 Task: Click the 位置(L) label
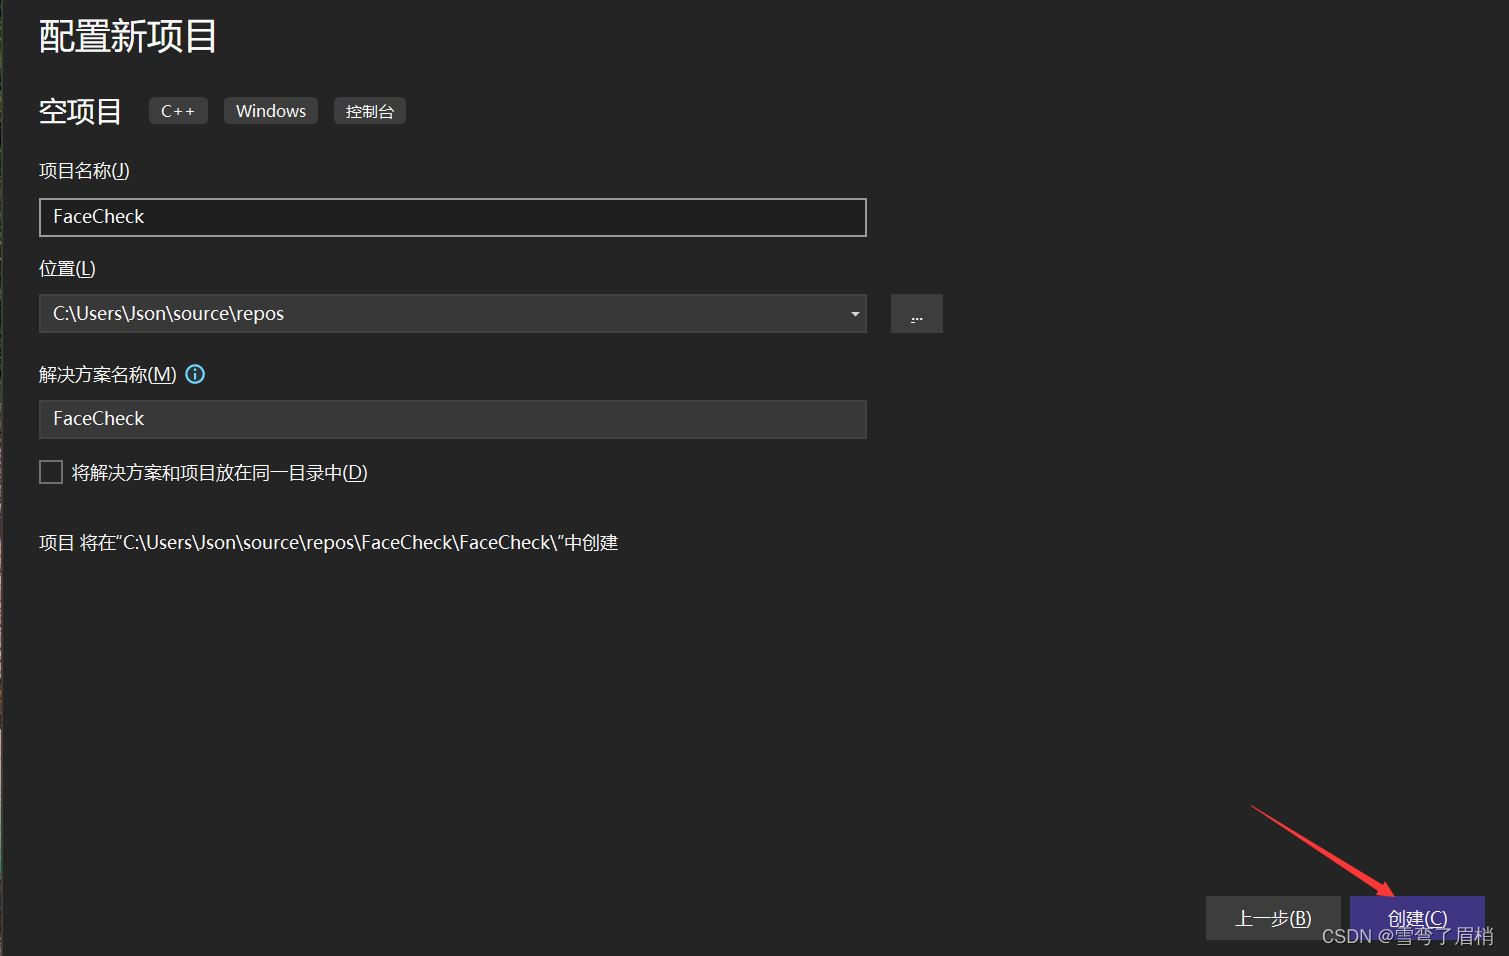pos(67,269)
